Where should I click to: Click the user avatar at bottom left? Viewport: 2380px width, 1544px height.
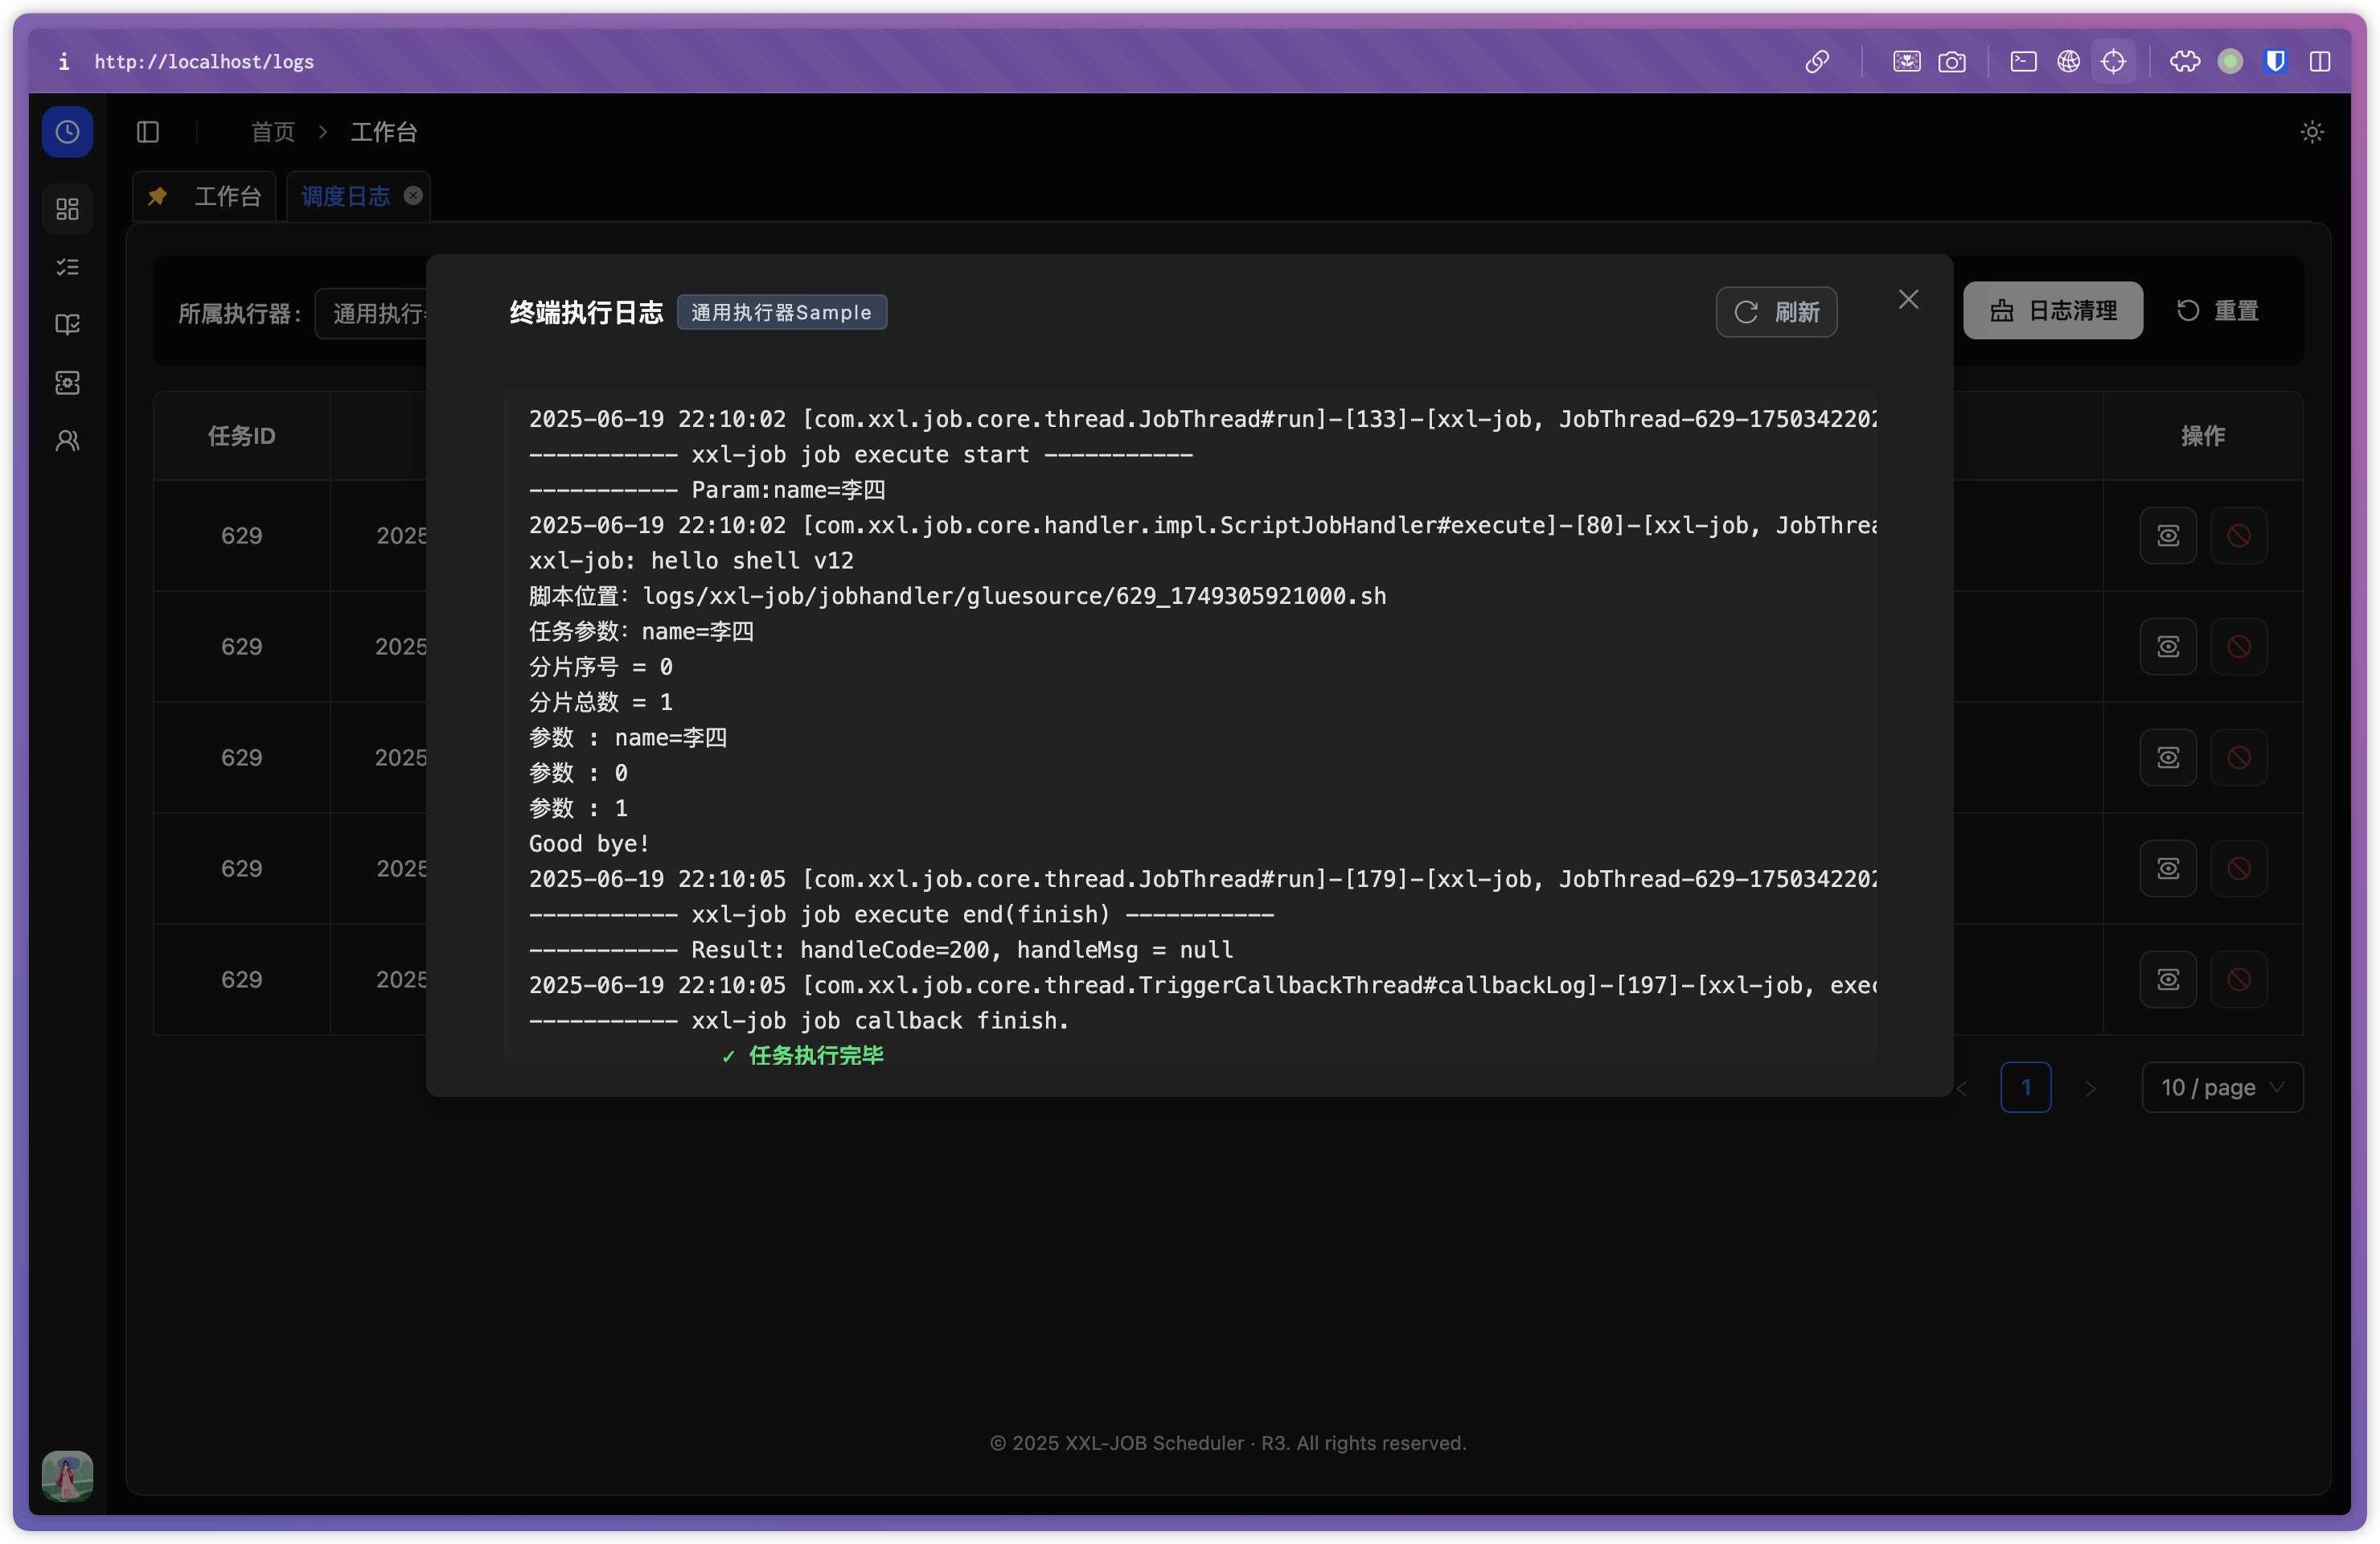point(66,1476)
